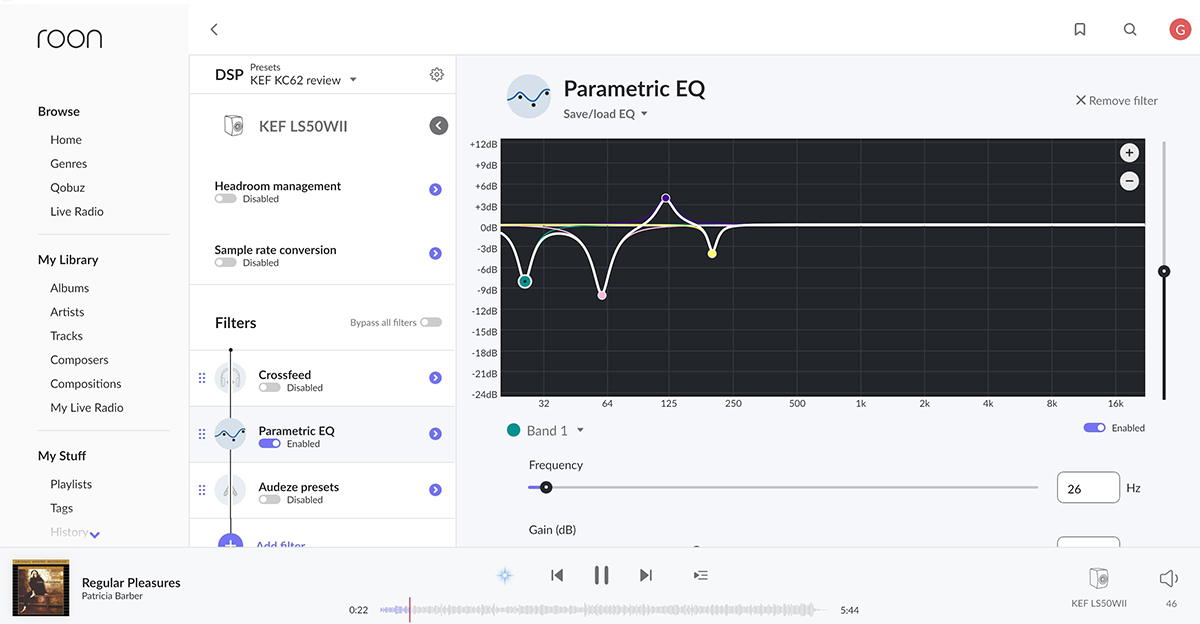Collapse the KEF LS50WII panel arrow
1200x624 pixels.
point(438,126)
